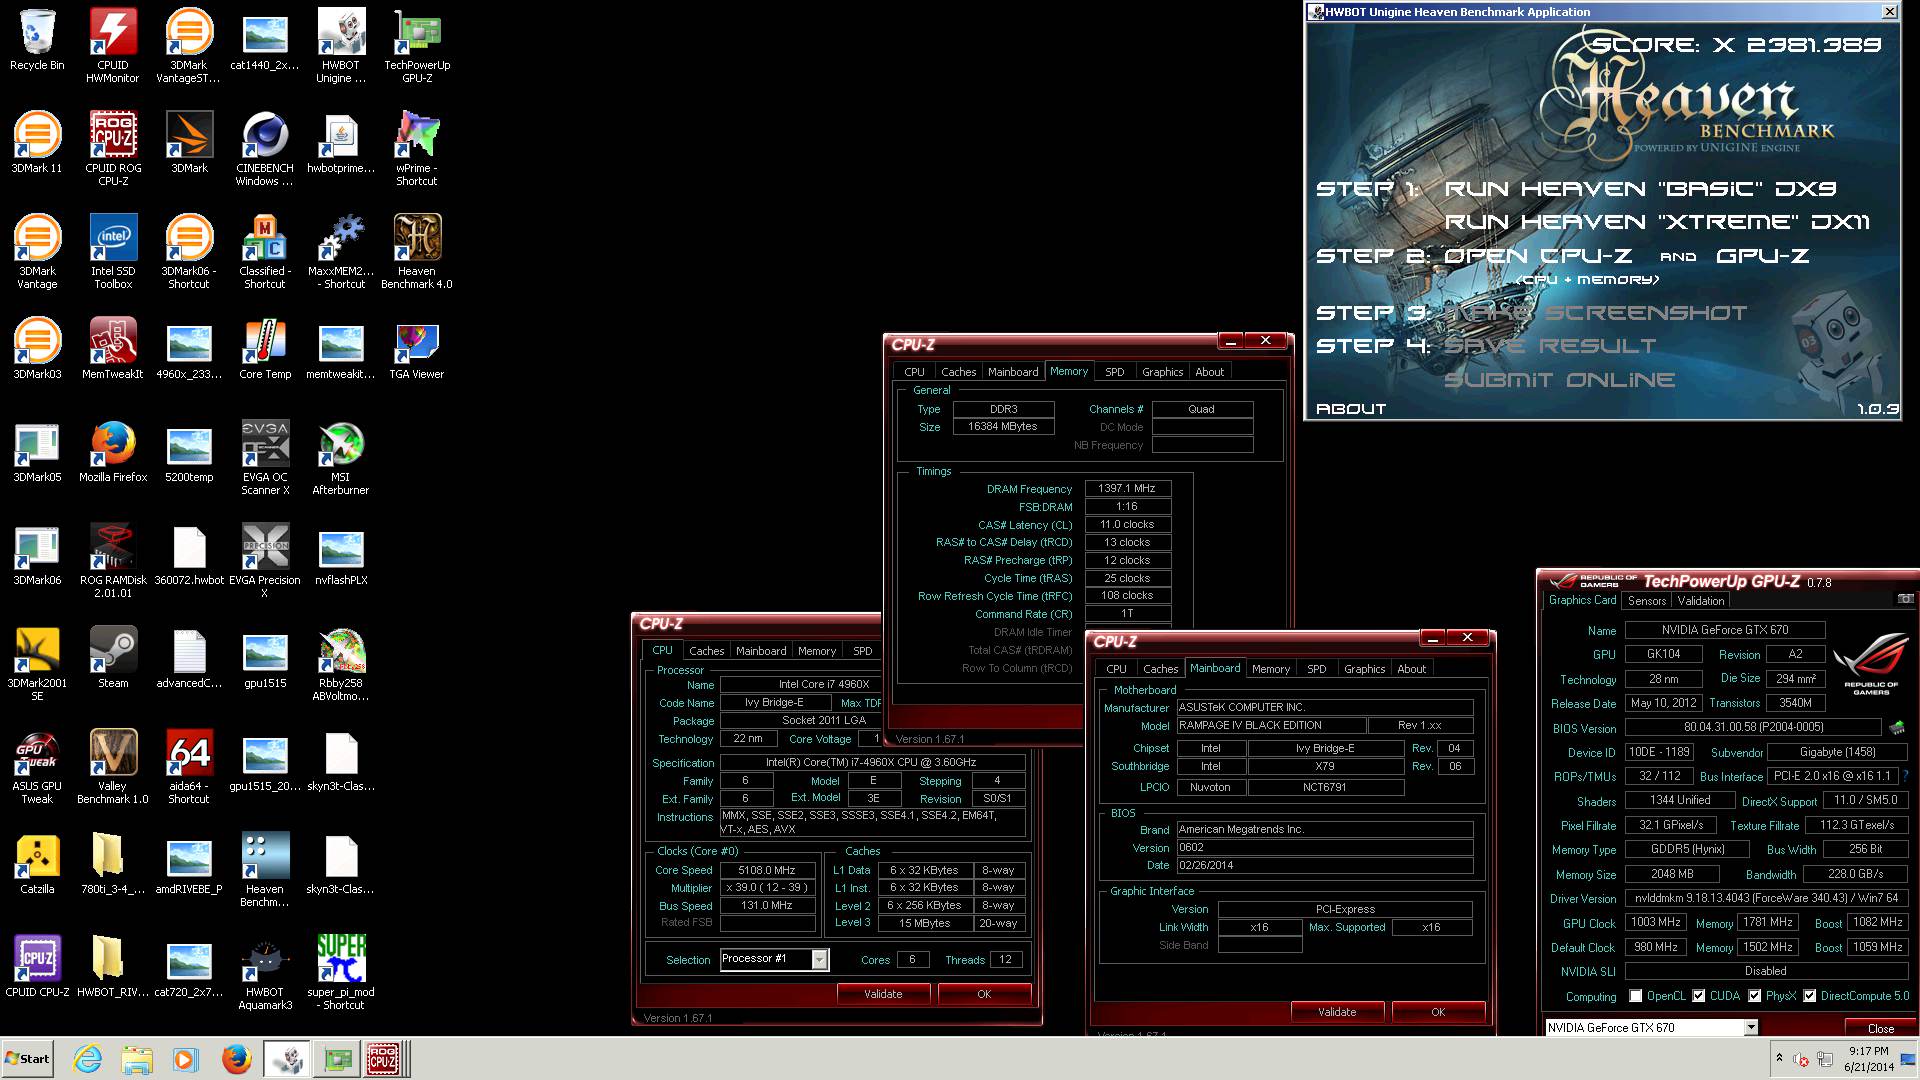Open Intel SSD Toolbox icon

click(x=113, y=251)
